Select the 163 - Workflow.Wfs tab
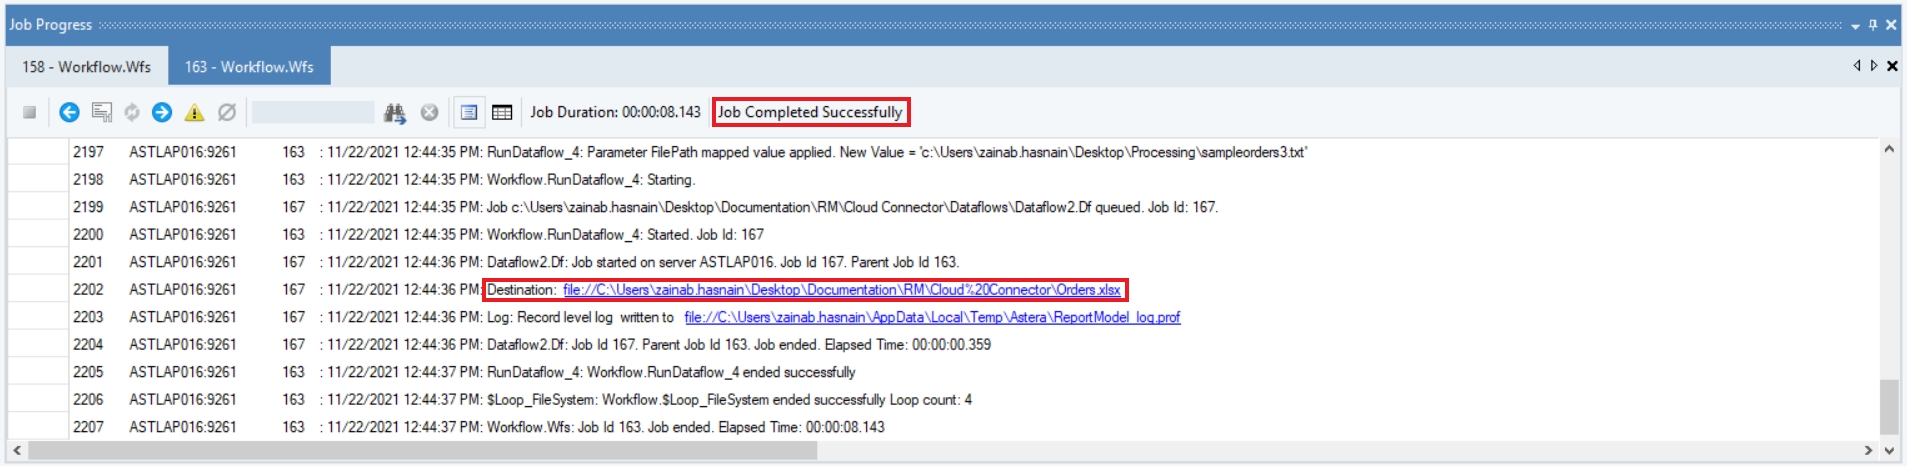The width and height of the screenshot is (1907, 466). pyautogui.click(x=249, y=67)
